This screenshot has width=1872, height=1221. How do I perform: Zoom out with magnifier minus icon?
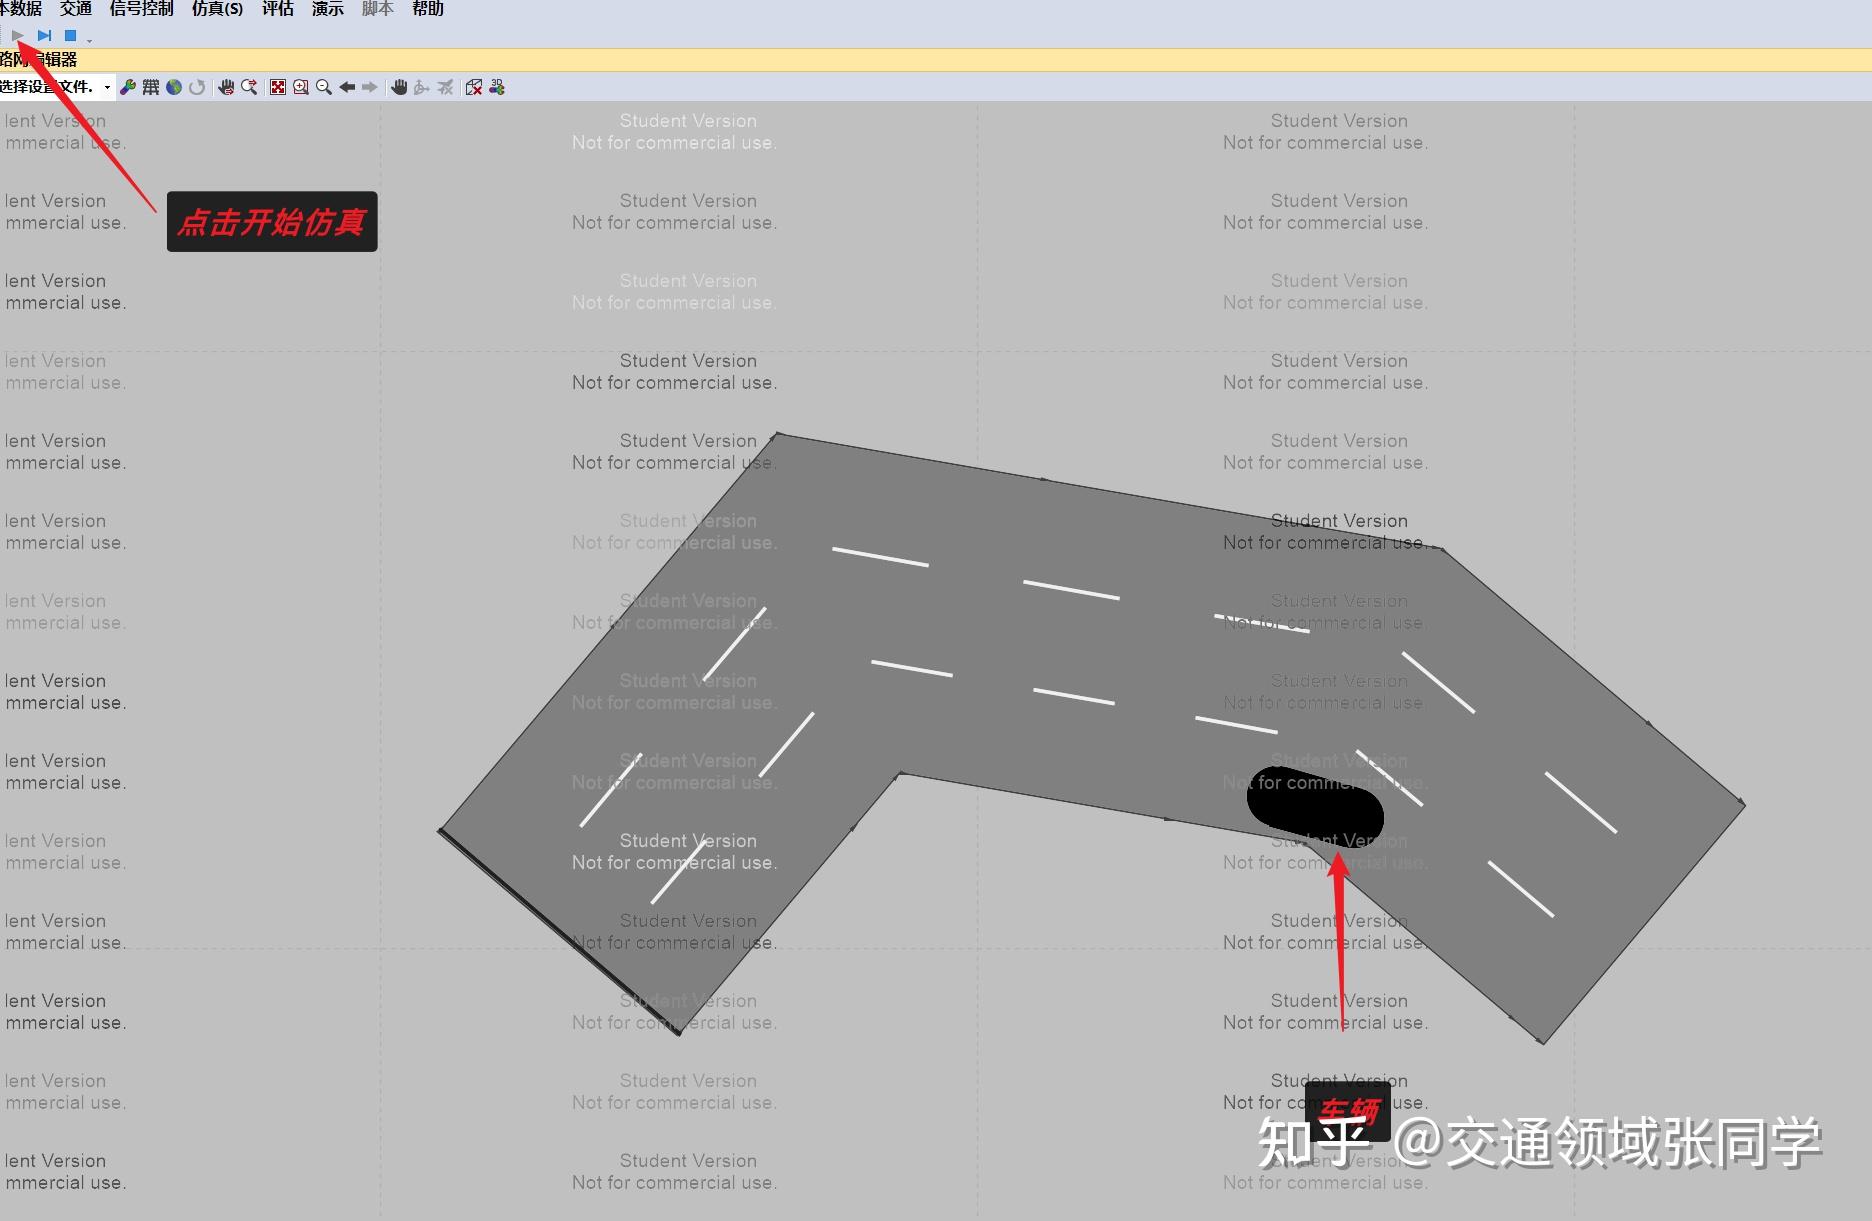[324, 87]
